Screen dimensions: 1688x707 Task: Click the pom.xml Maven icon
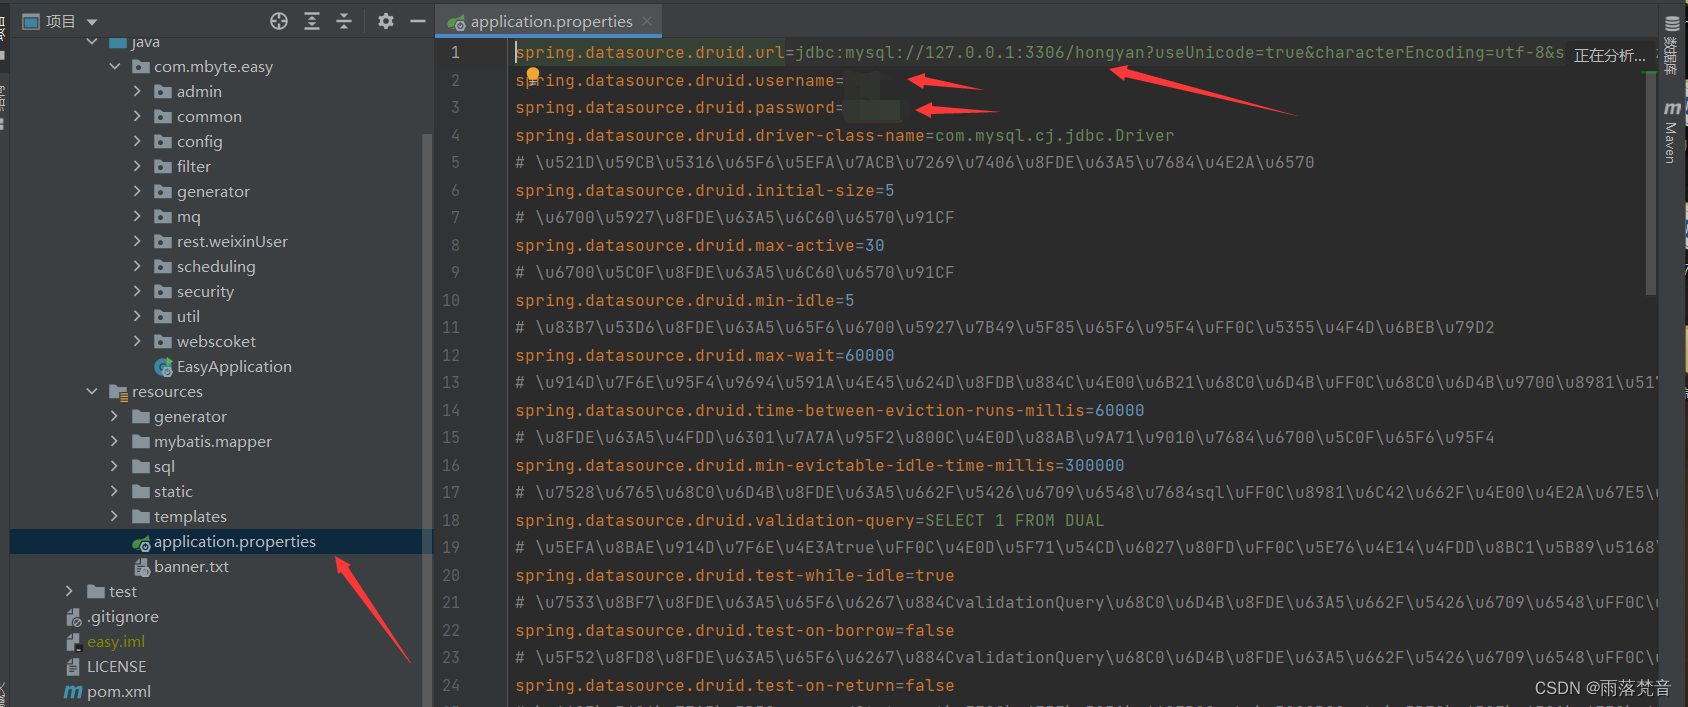click(73, 691)
